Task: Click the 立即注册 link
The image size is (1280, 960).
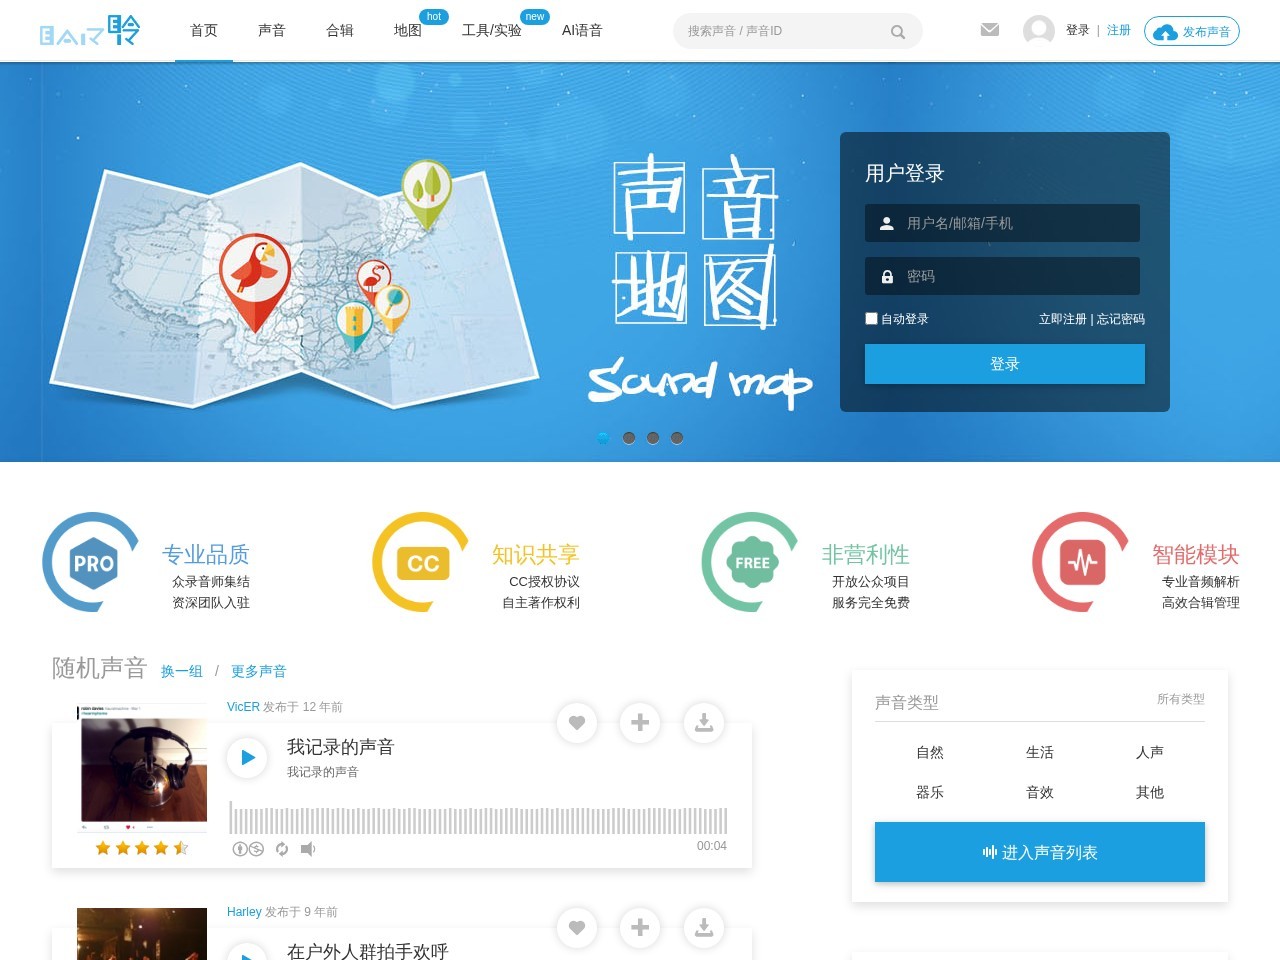Action: pyautogui.click(x=1062, y=319)
